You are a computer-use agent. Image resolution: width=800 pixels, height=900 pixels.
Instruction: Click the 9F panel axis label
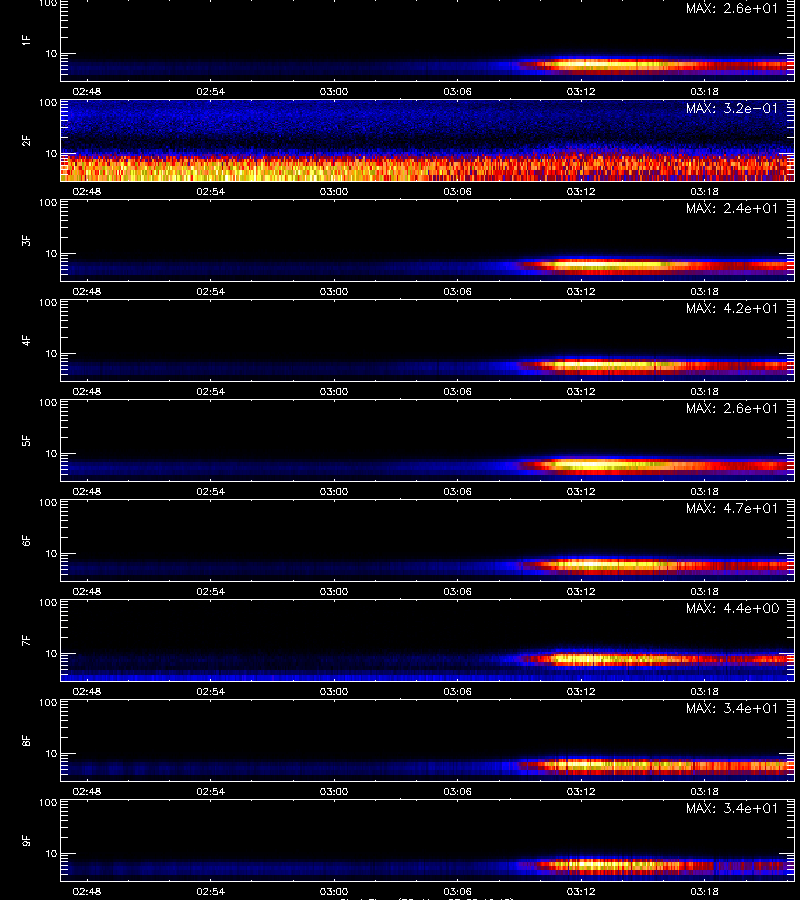pyautogui.click(x=26, y=841)
